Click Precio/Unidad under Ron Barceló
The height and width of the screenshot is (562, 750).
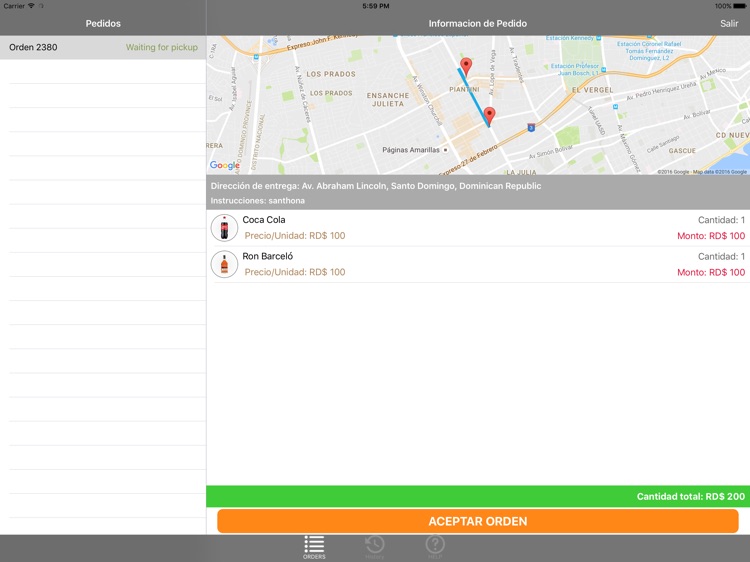click(295, 272)
